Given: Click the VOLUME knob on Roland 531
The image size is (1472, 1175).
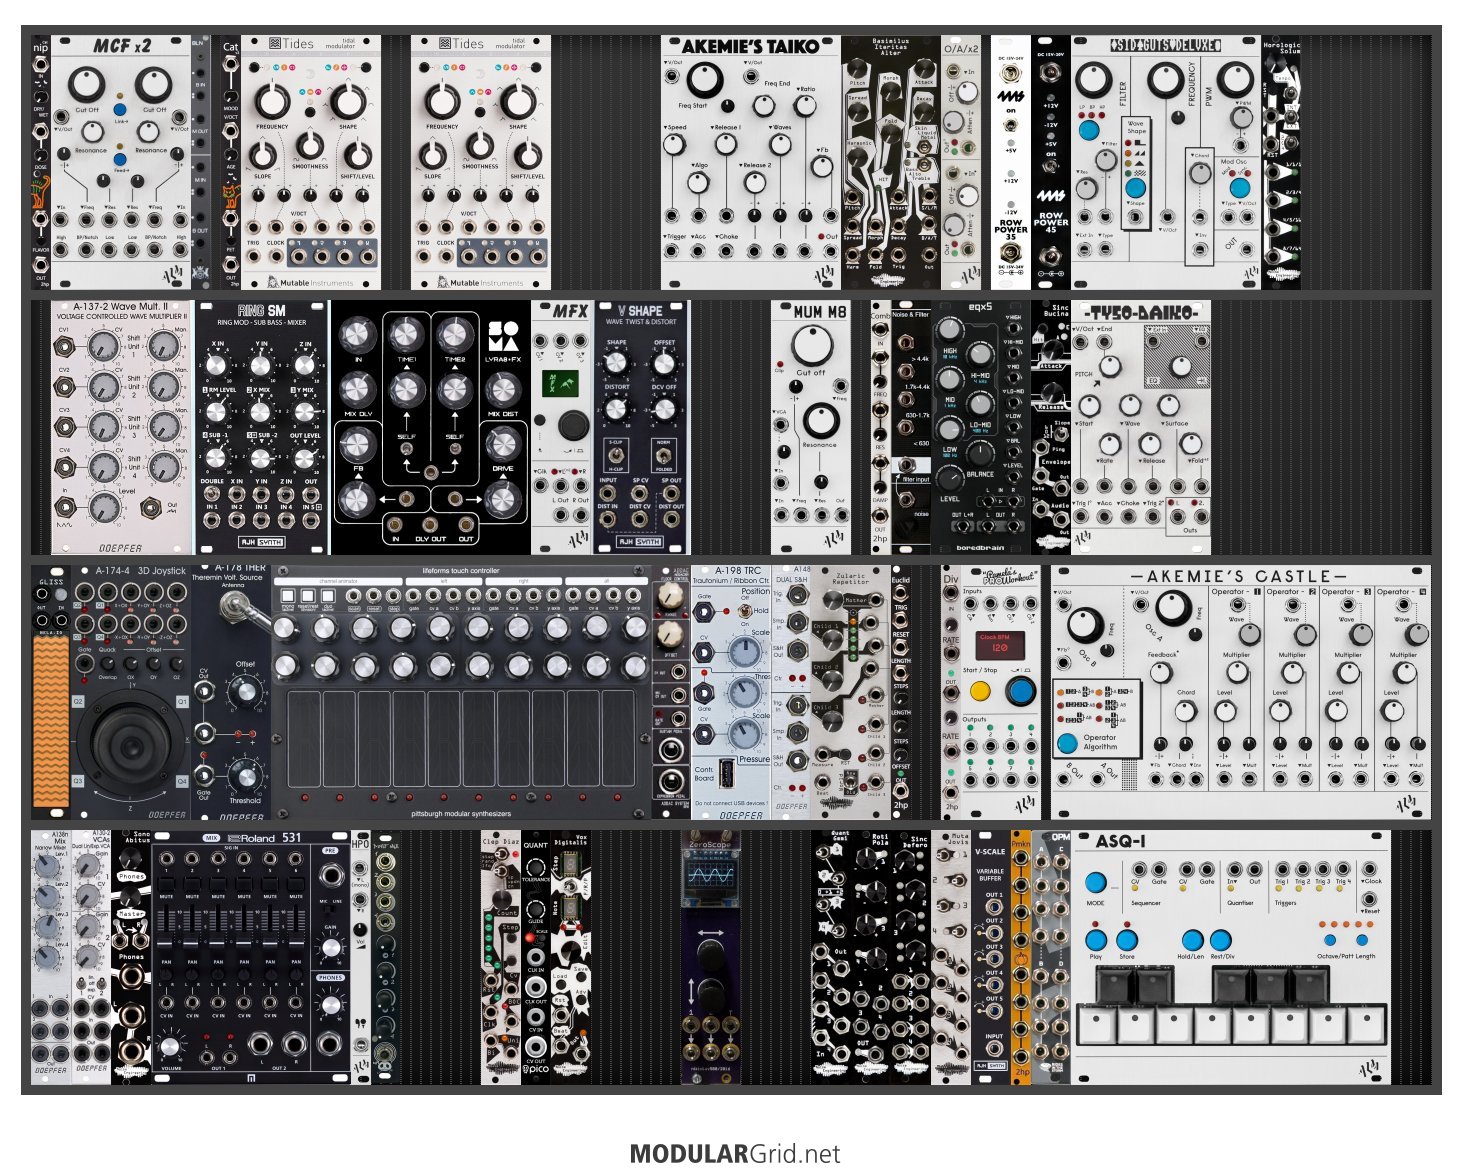Looking at the screenshot, I should [x=169, y=1047].
